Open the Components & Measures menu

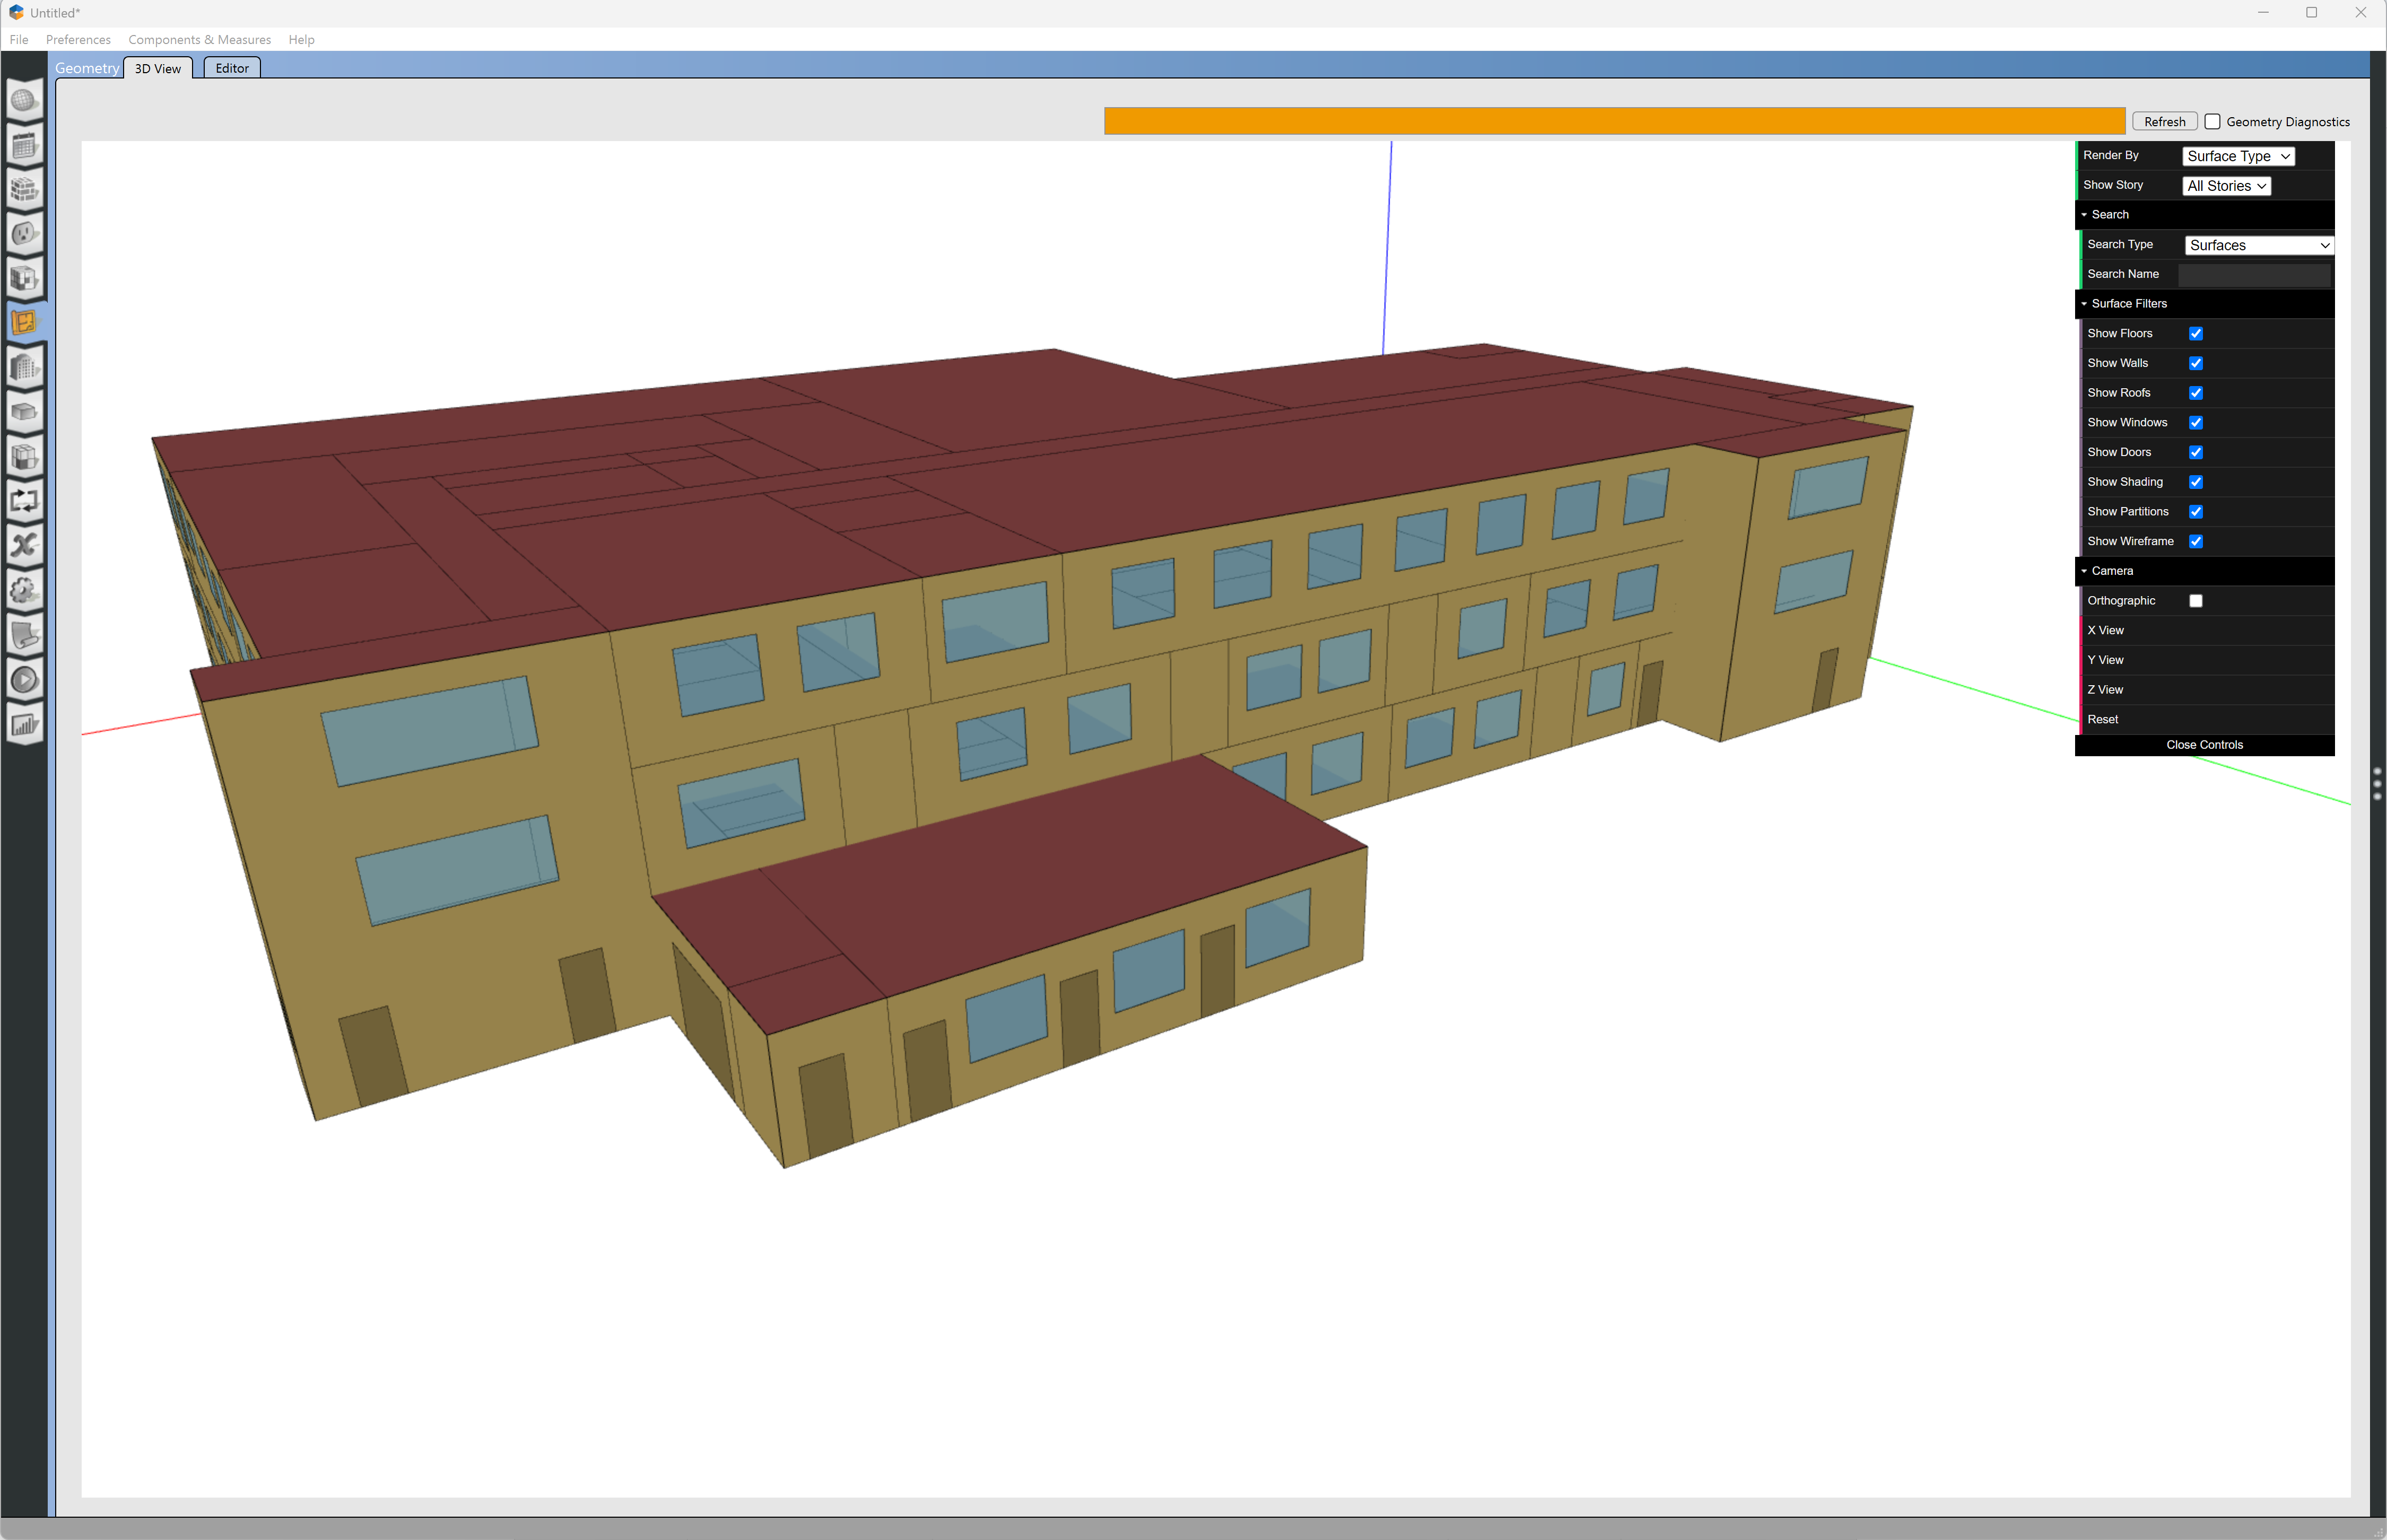199,40
